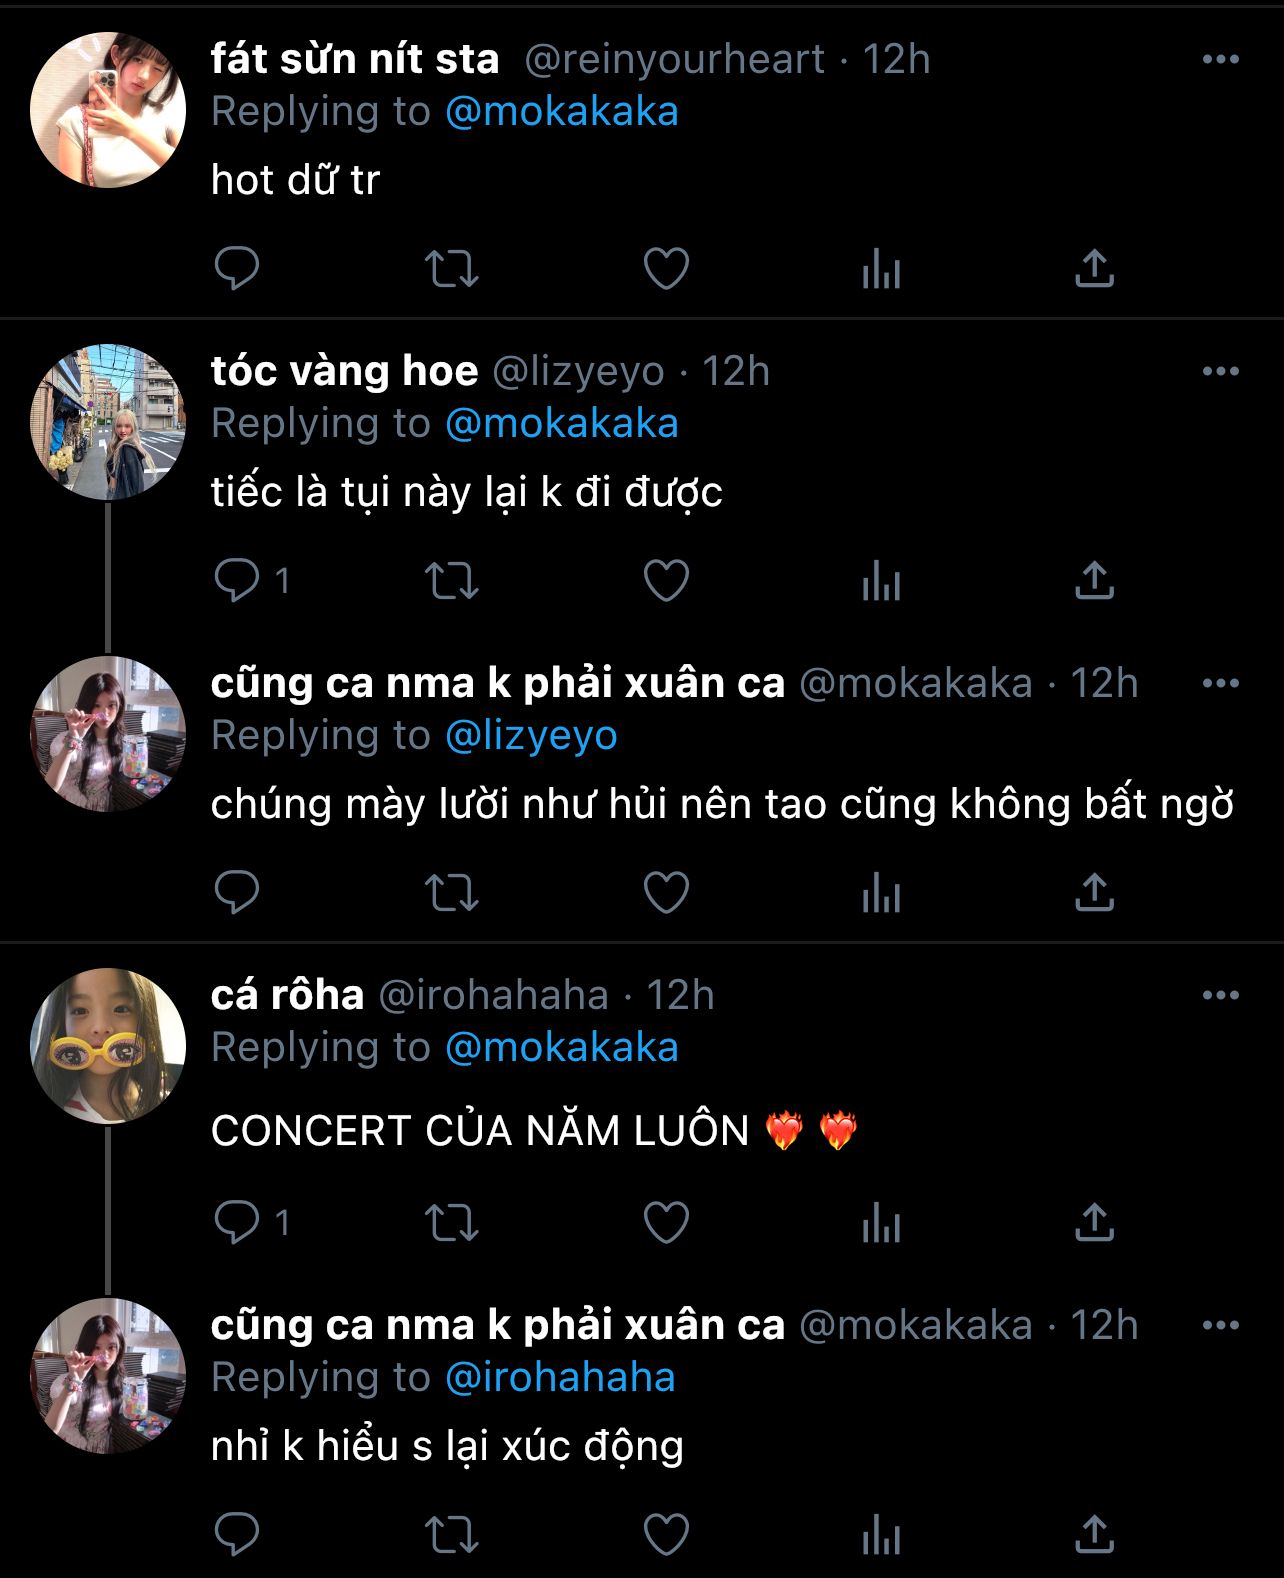The width and height of the screenshot is (1284, 1578).
Task: Open more options menu on @lizyeyo's tweet
Action: (1220, 372)
